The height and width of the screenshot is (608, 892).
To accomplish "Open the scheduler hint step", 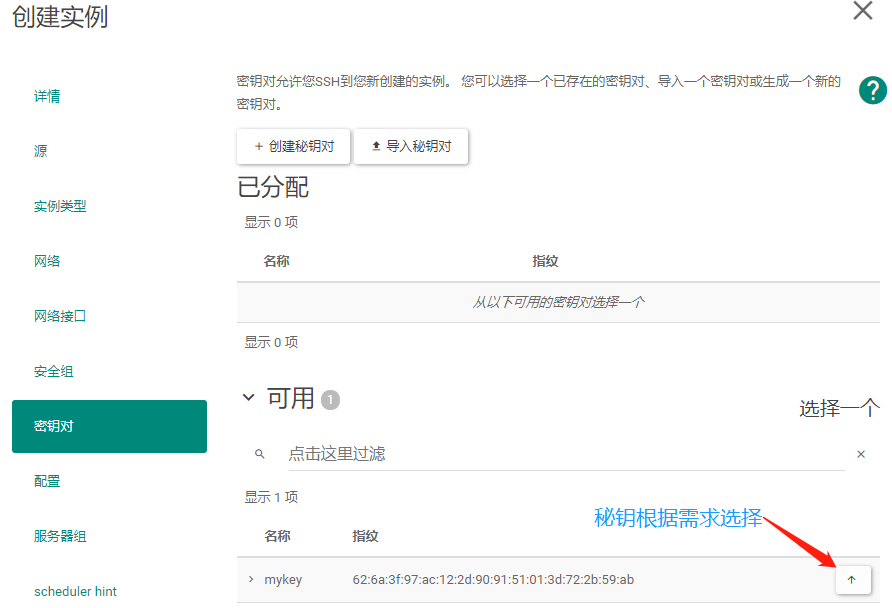I will (x=75, y=592).
